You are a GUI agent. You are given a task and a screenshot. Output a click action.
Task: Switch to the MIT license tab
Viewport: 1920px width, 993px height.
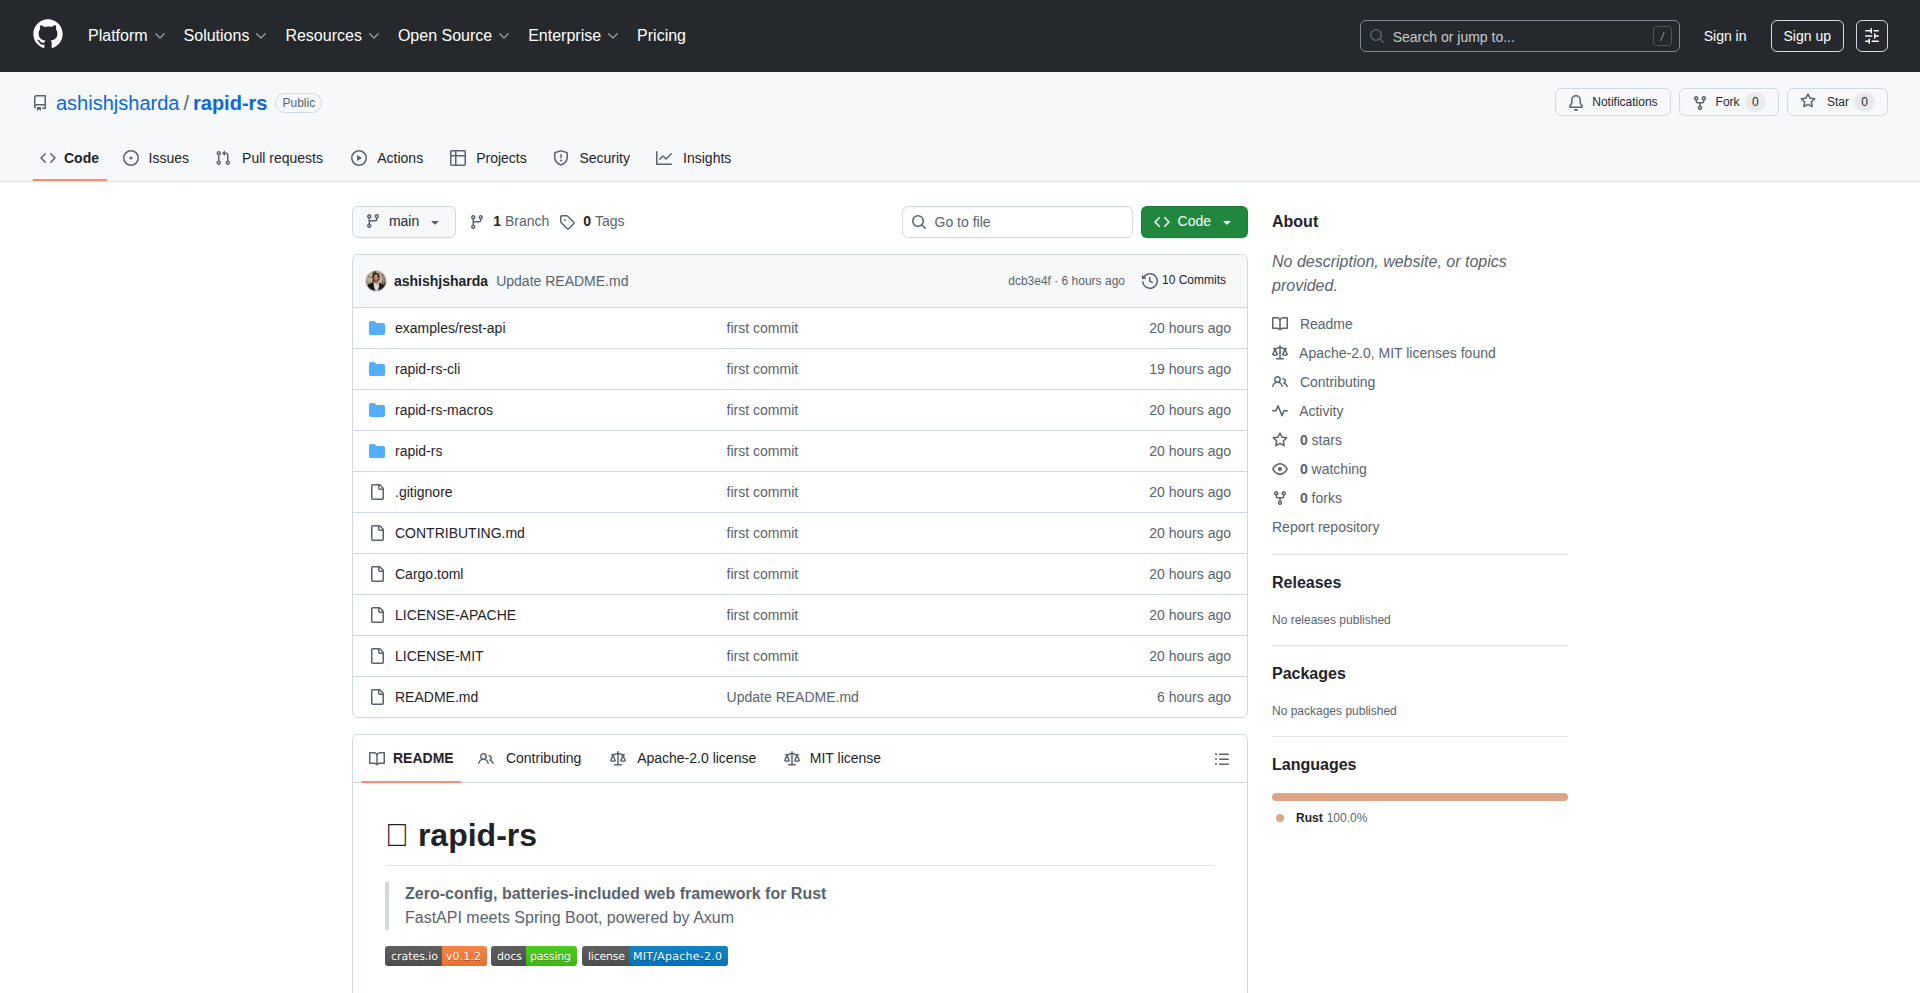[x=833, y=759]
